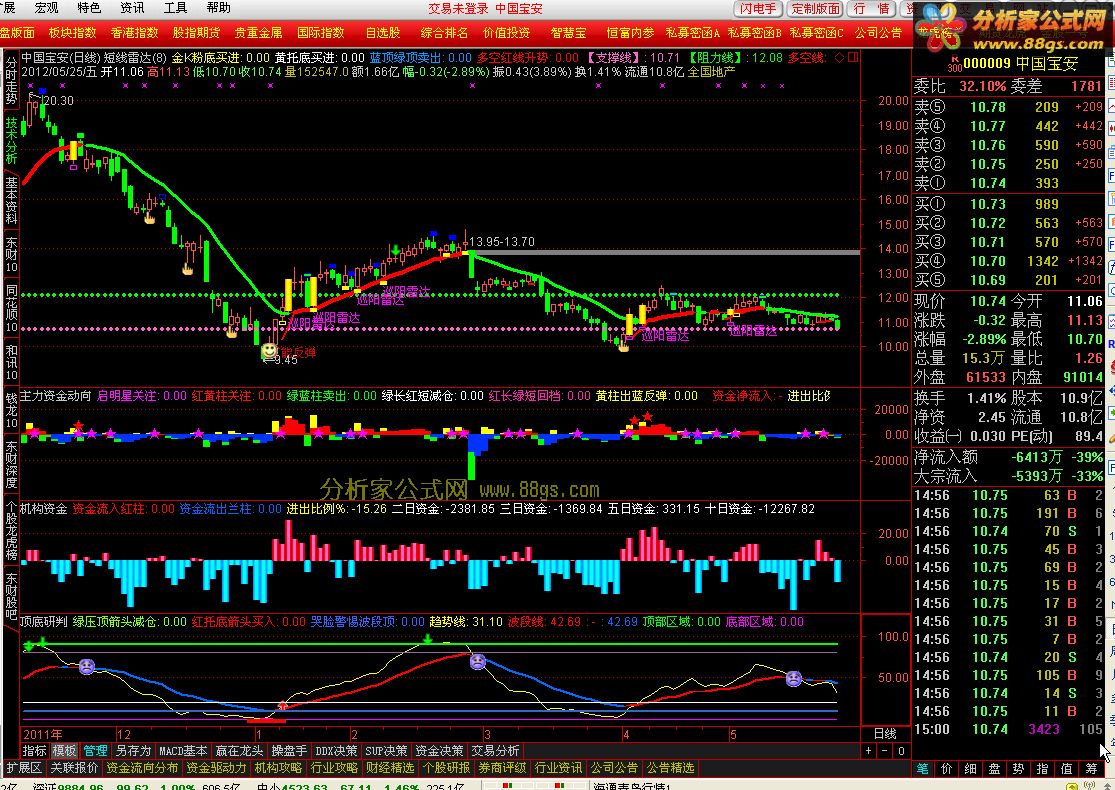Click the crying face on 11-12 indicator
Viewport: 1115px width, 790px height.
87,667
